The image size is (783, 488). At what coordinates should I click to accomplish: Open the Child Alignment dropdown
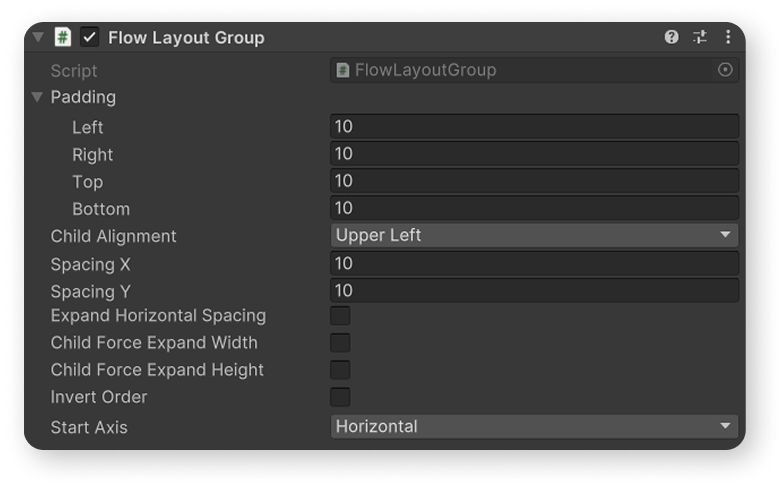[x=534, y=235]
